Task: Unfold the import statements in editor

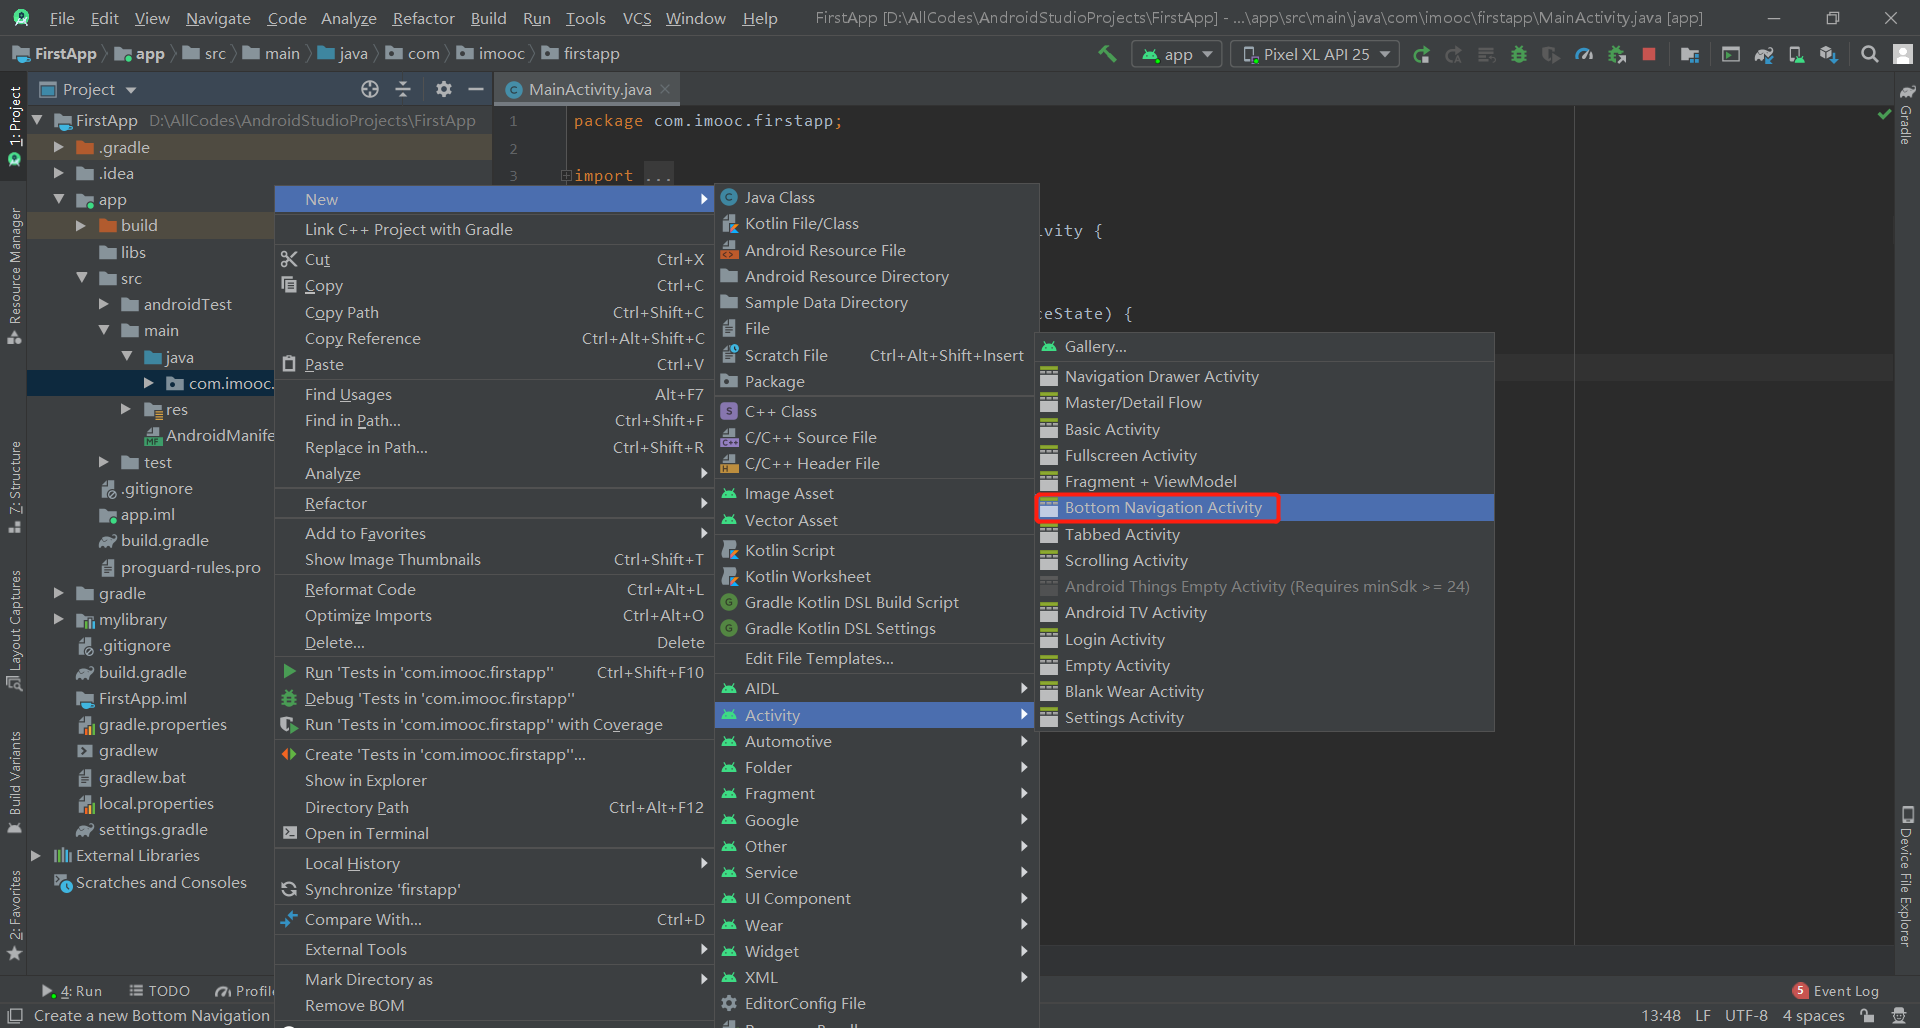Action: (565, 175)
